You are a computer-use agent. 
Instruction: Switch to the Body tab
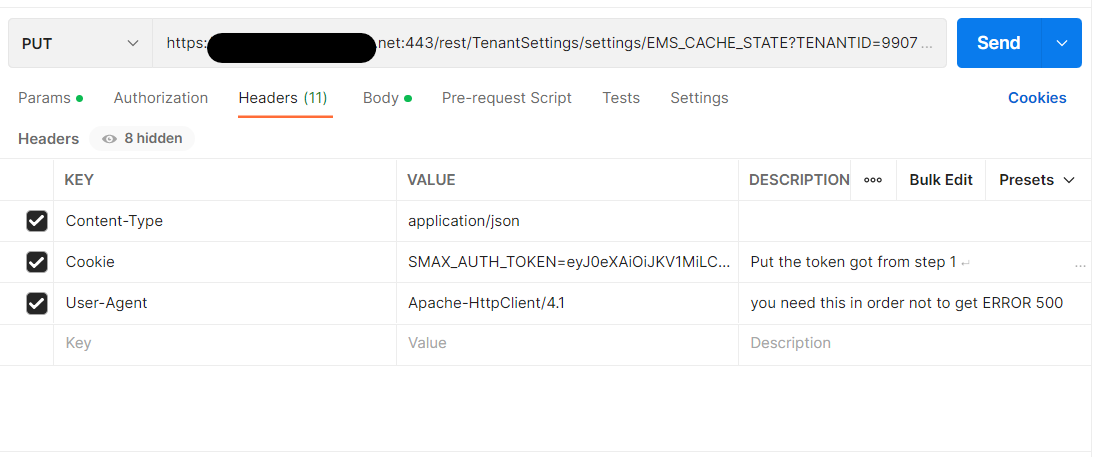tap(381, 98)
